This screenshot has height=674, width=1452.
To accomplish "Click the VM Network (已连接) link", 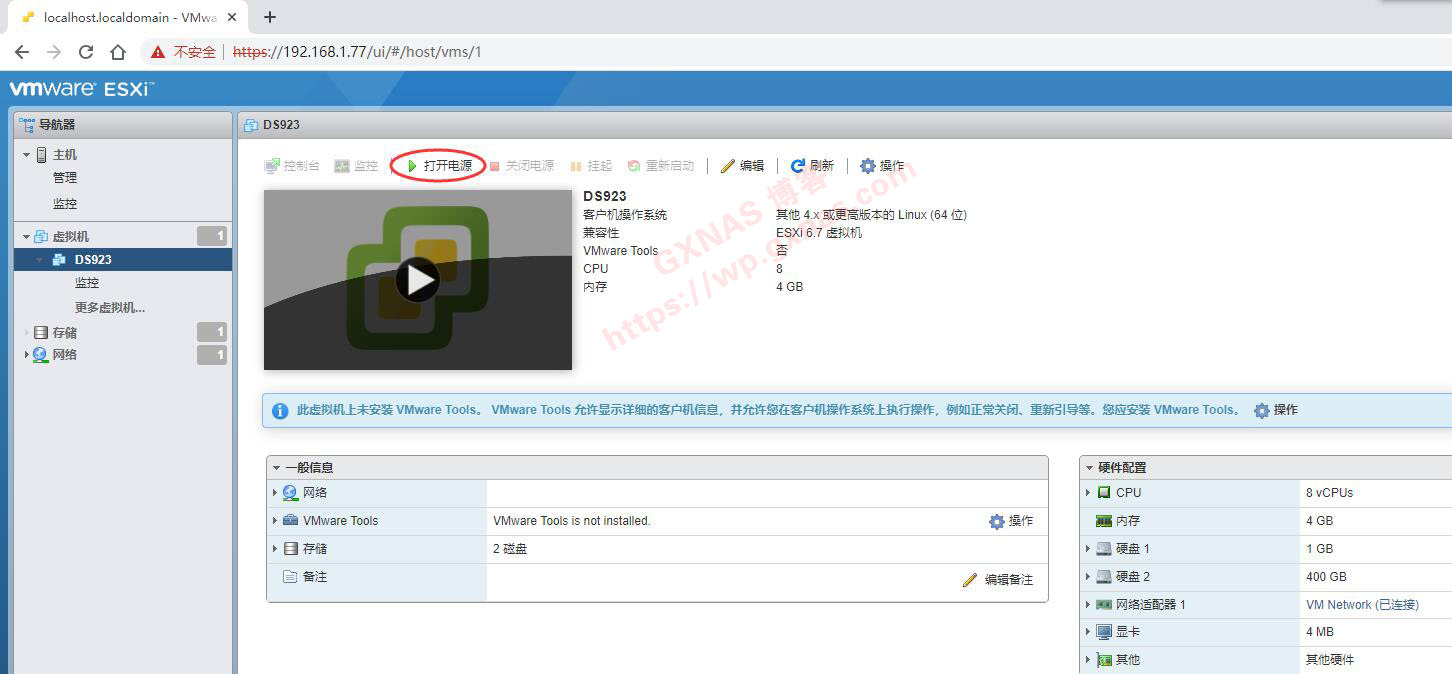I will 1362,605.
